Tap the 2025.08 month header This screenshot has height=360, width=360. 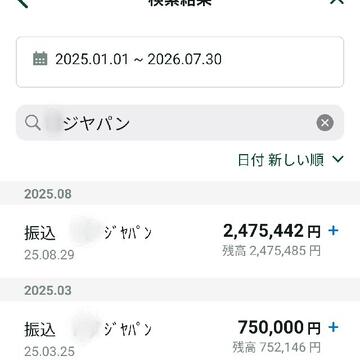(x=48, y=194)
